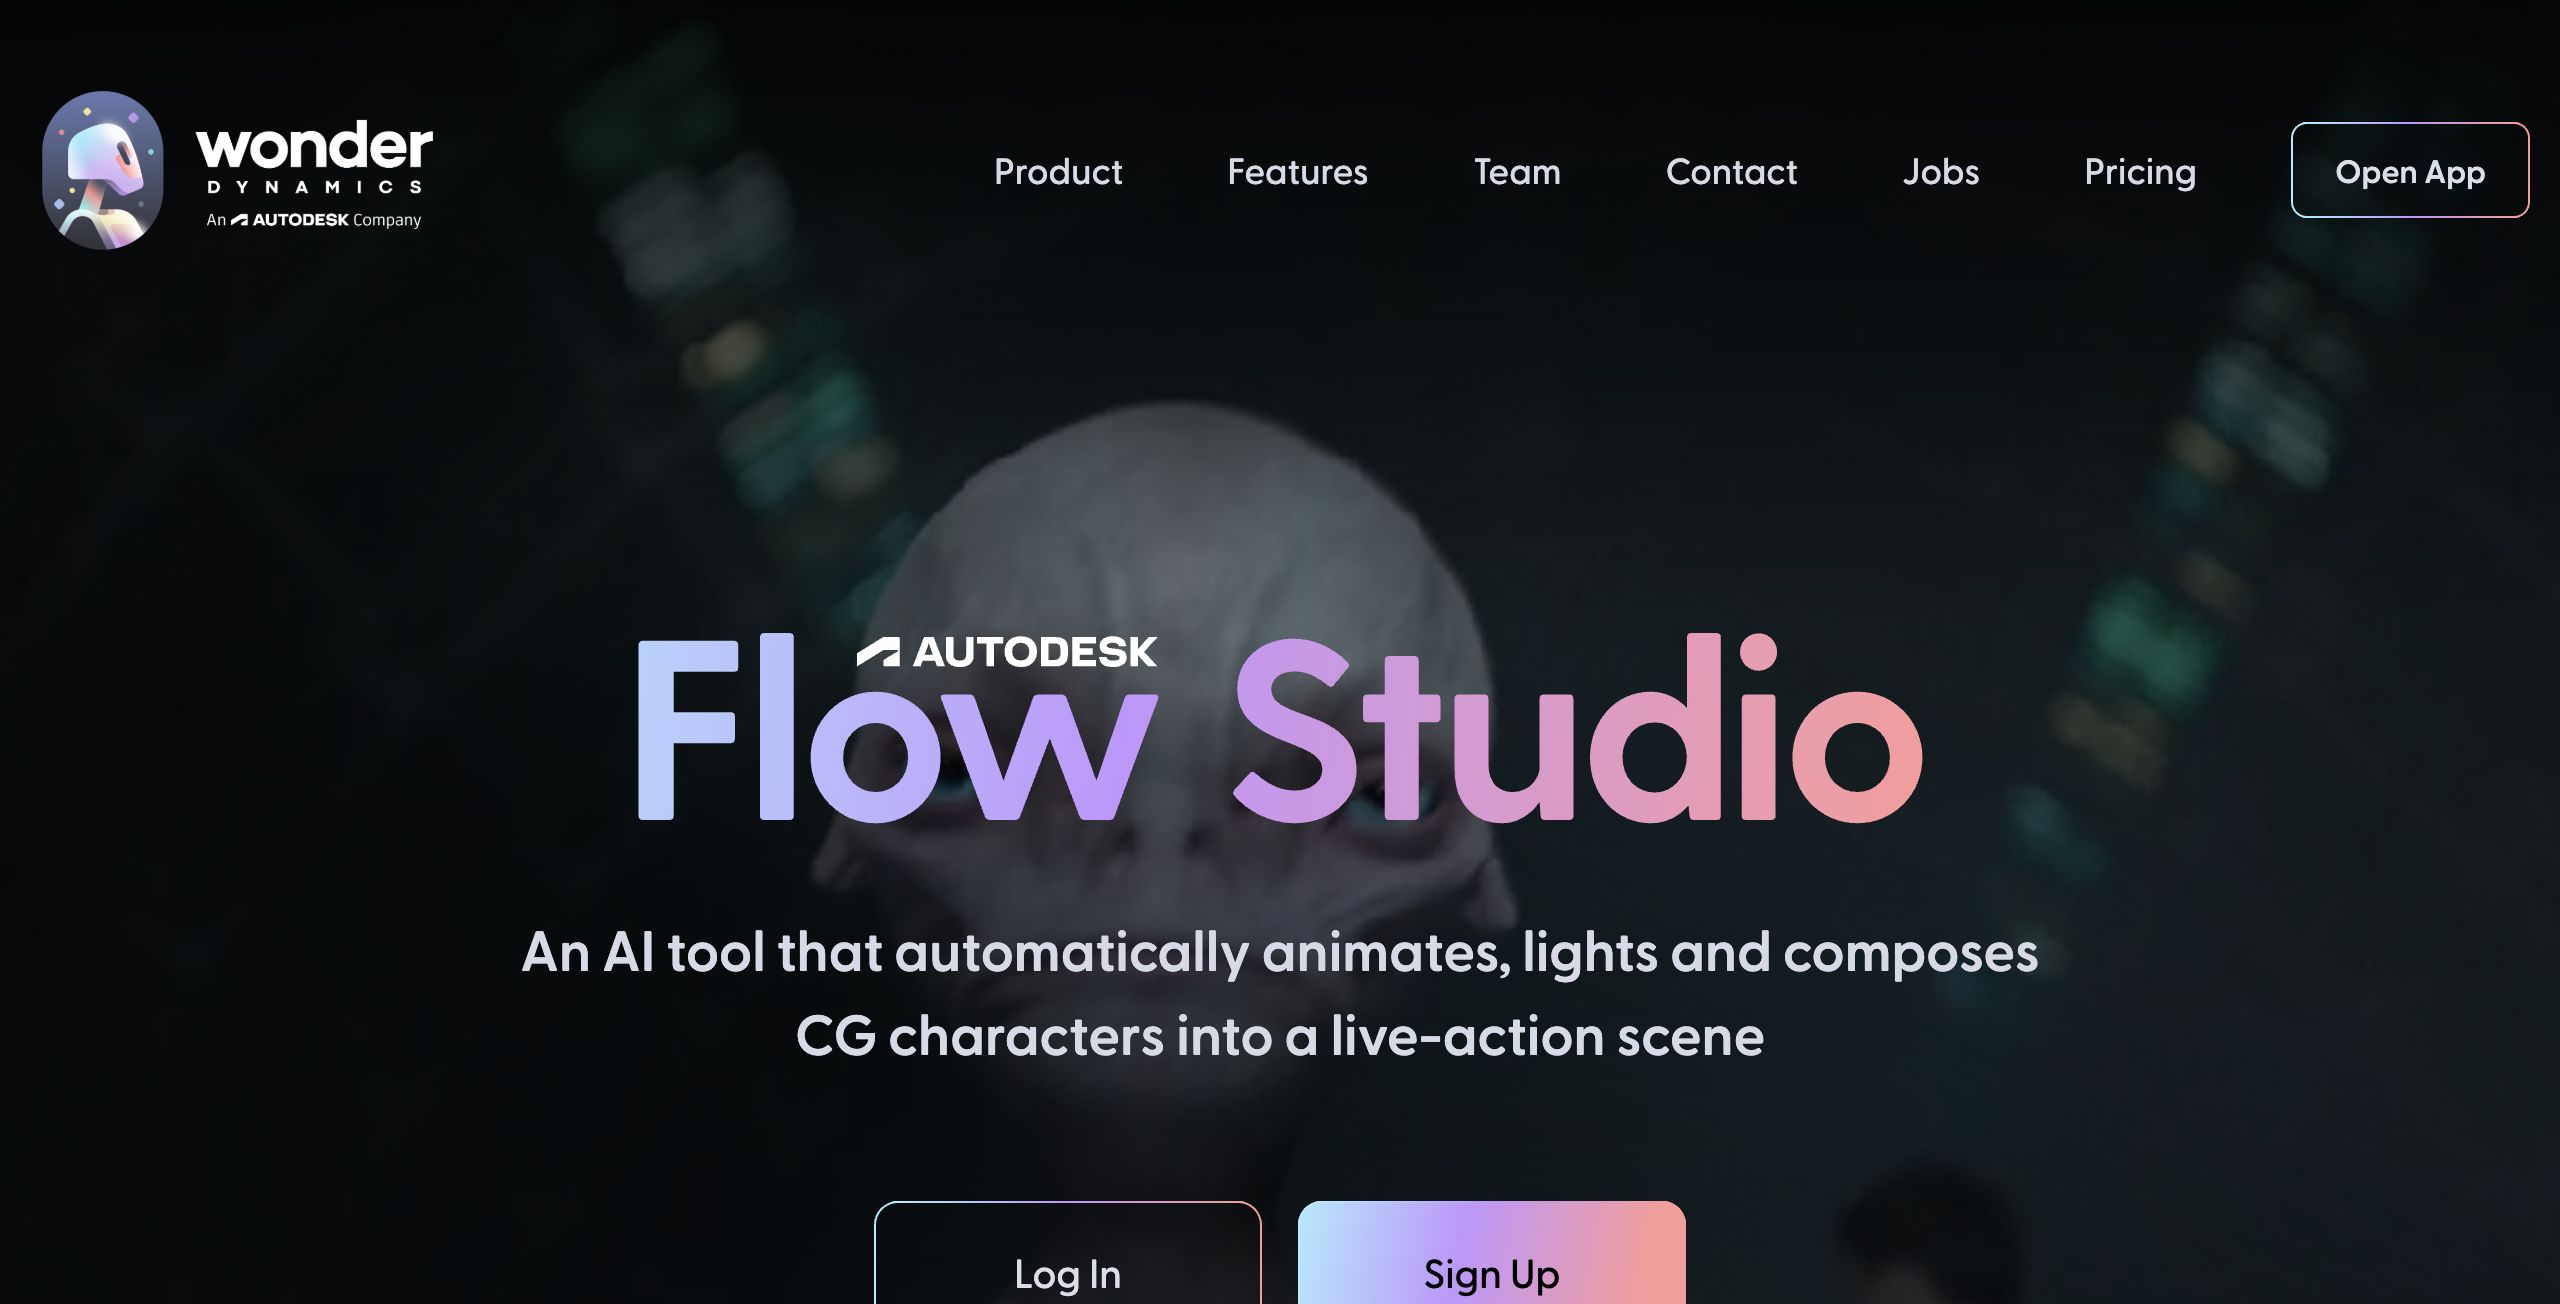The width and height of the screenshot is (2560, 1304).
Task: Open the Contact page link
Action: (1731, 172)
